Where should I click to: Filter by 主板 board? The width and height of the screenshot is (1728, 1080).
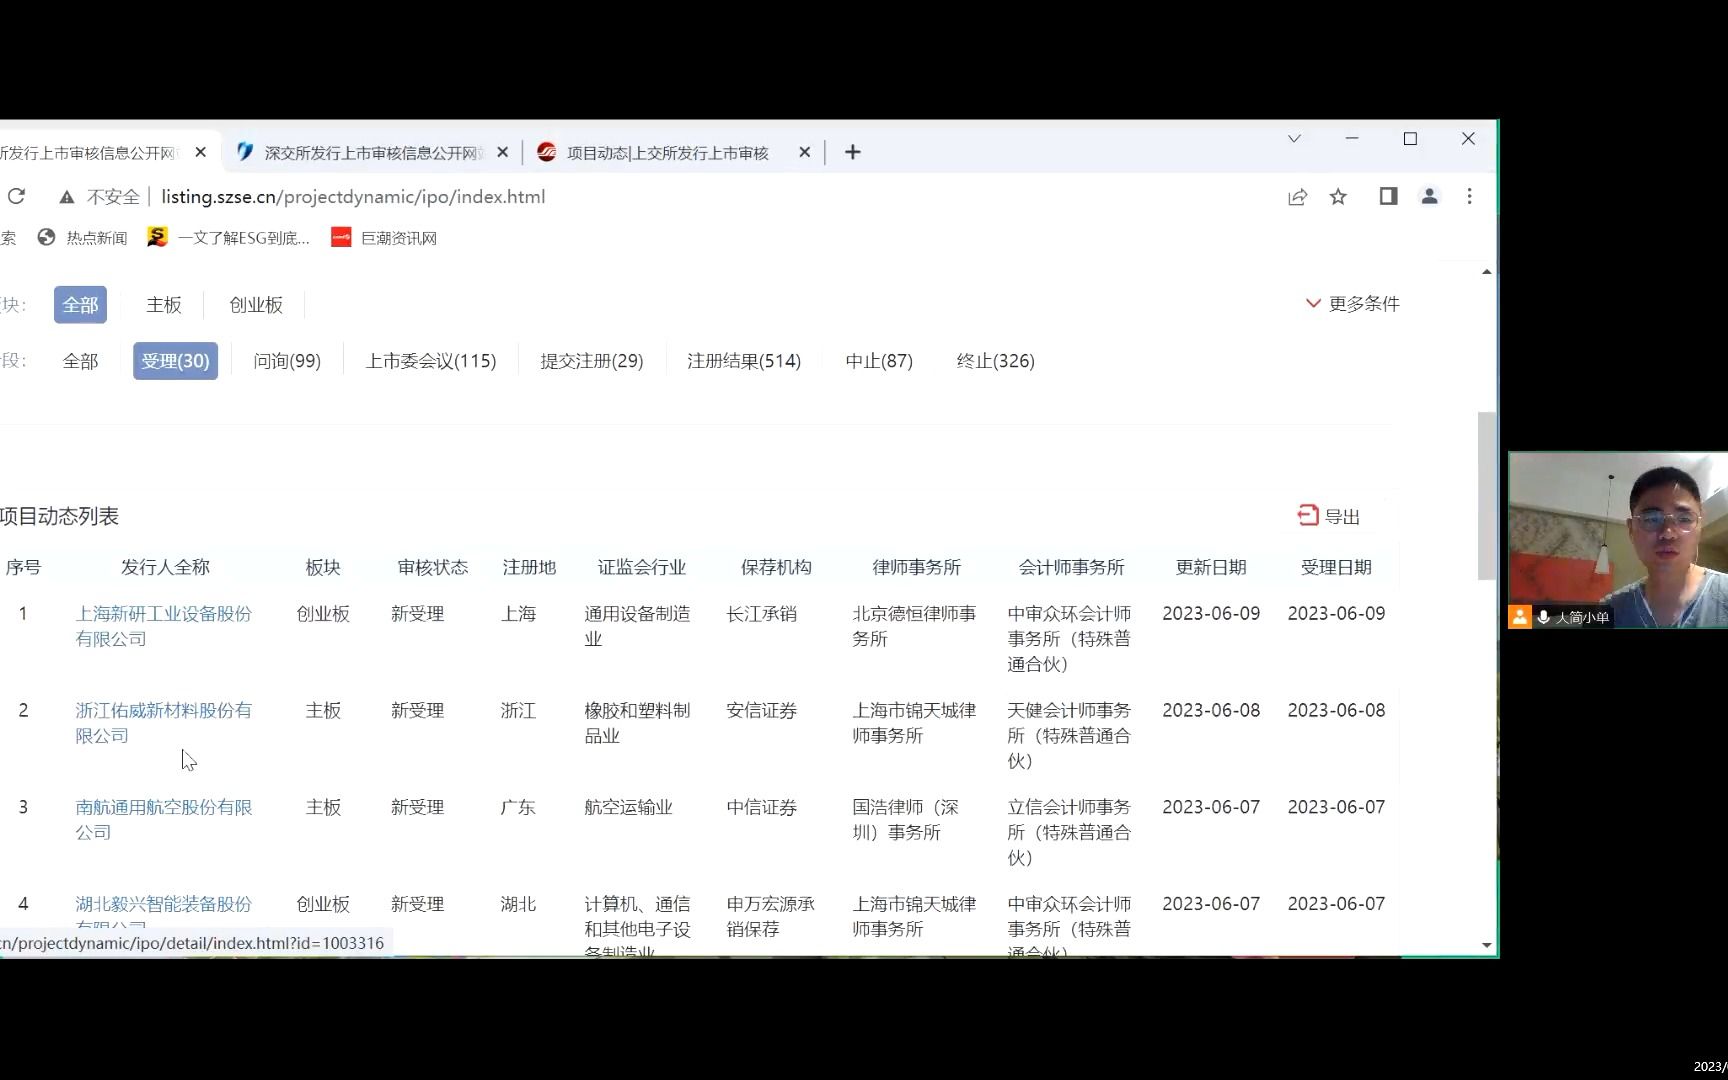[164, 305]
